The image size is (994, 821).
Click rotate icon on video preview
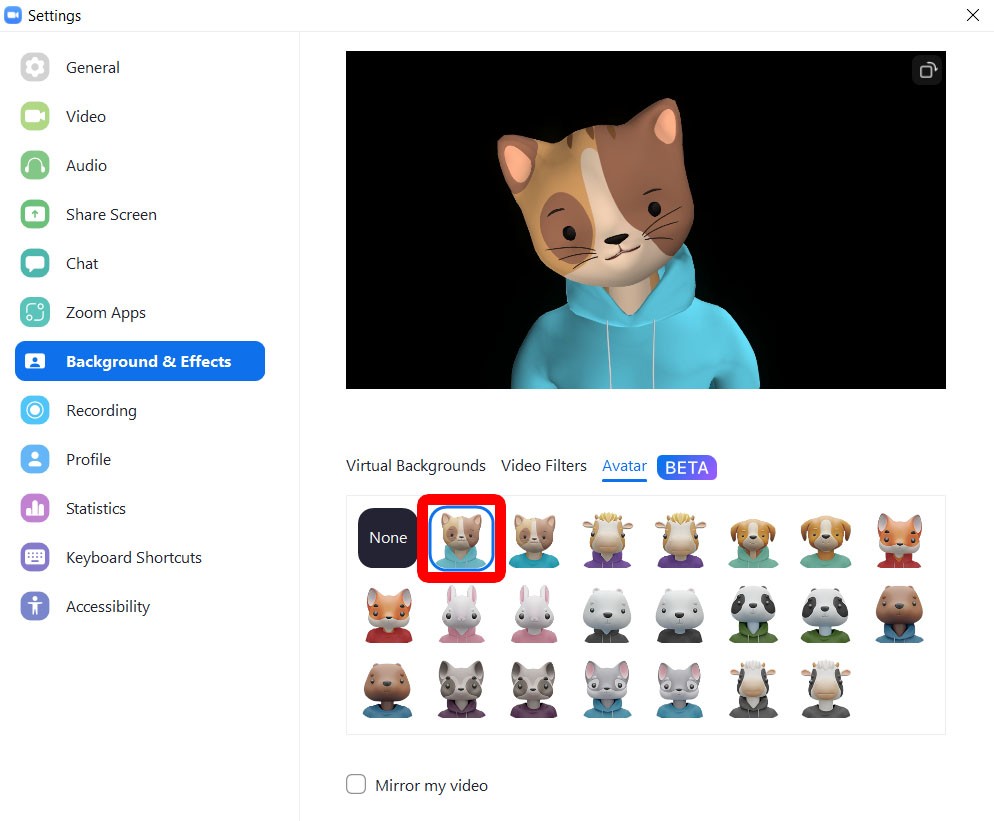[927, 70]
